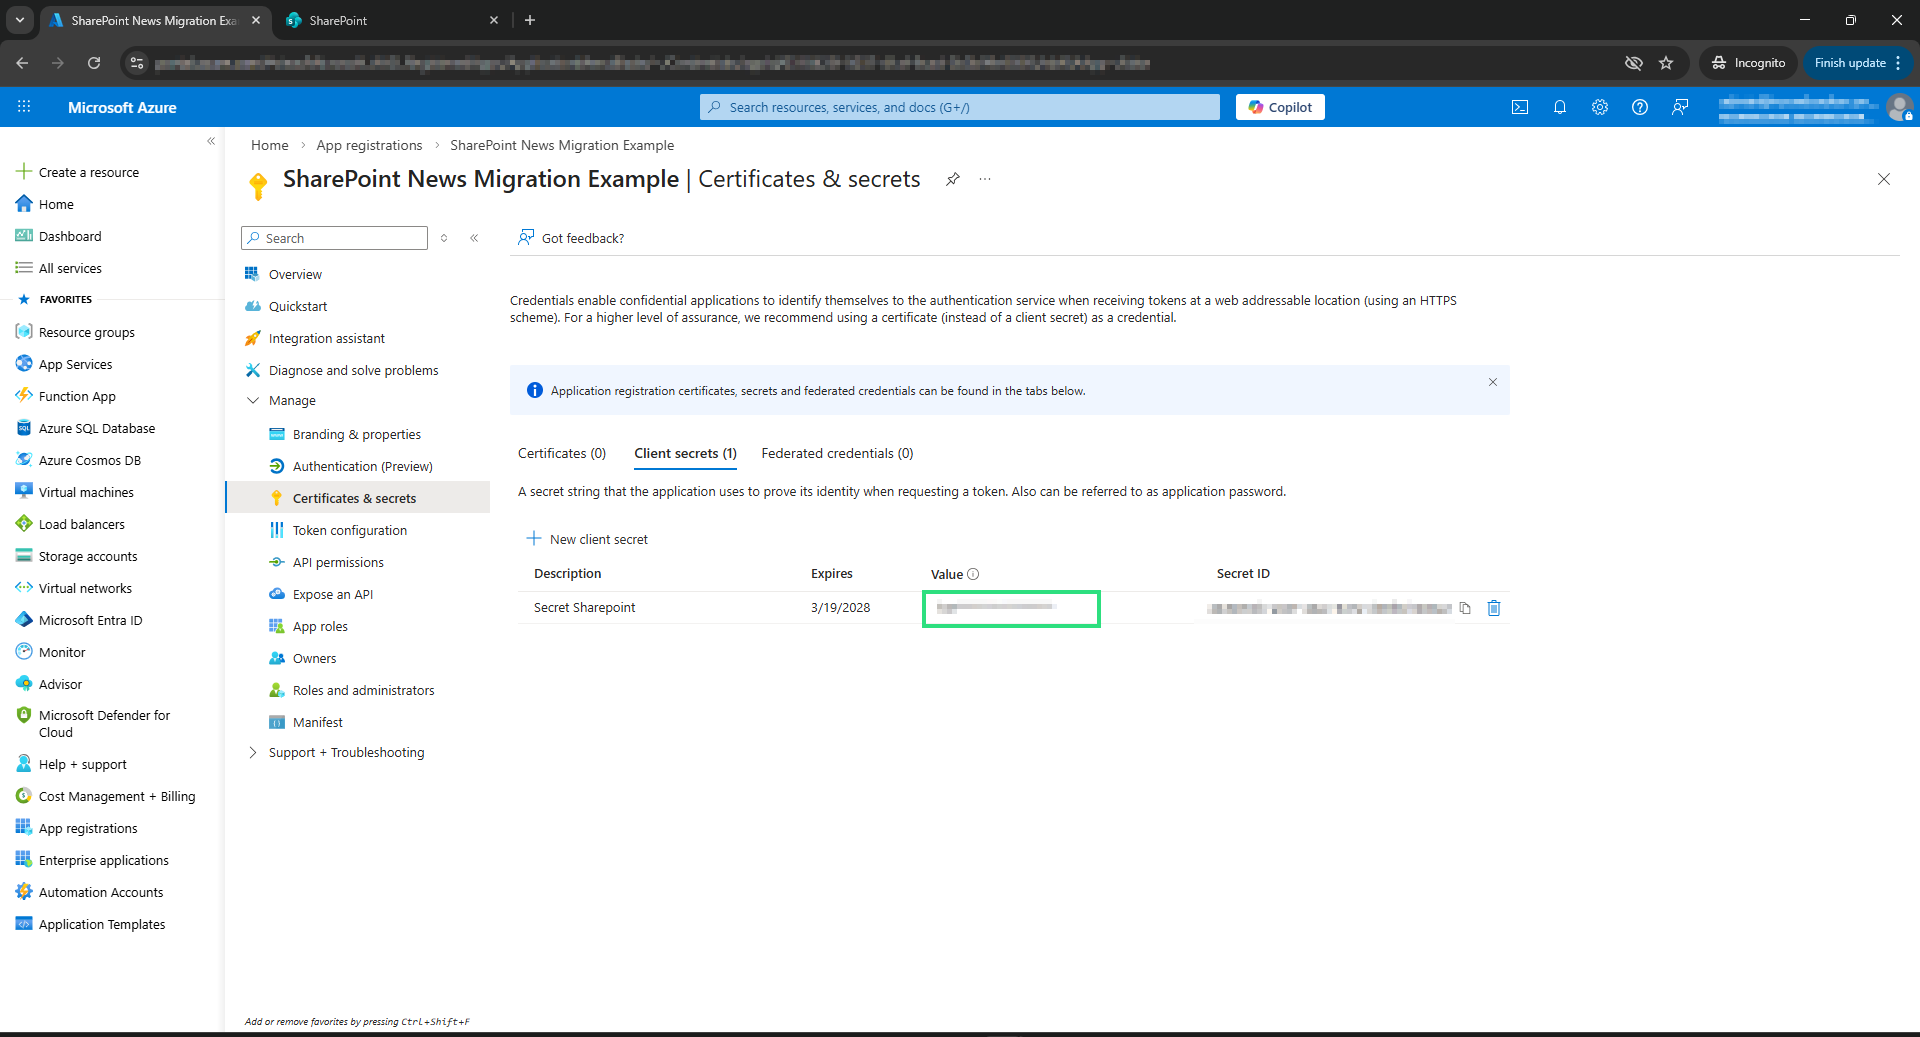Switch to Federated credentials (0) tab
Screen dimensions: 1920x1037
coord(837,453)
